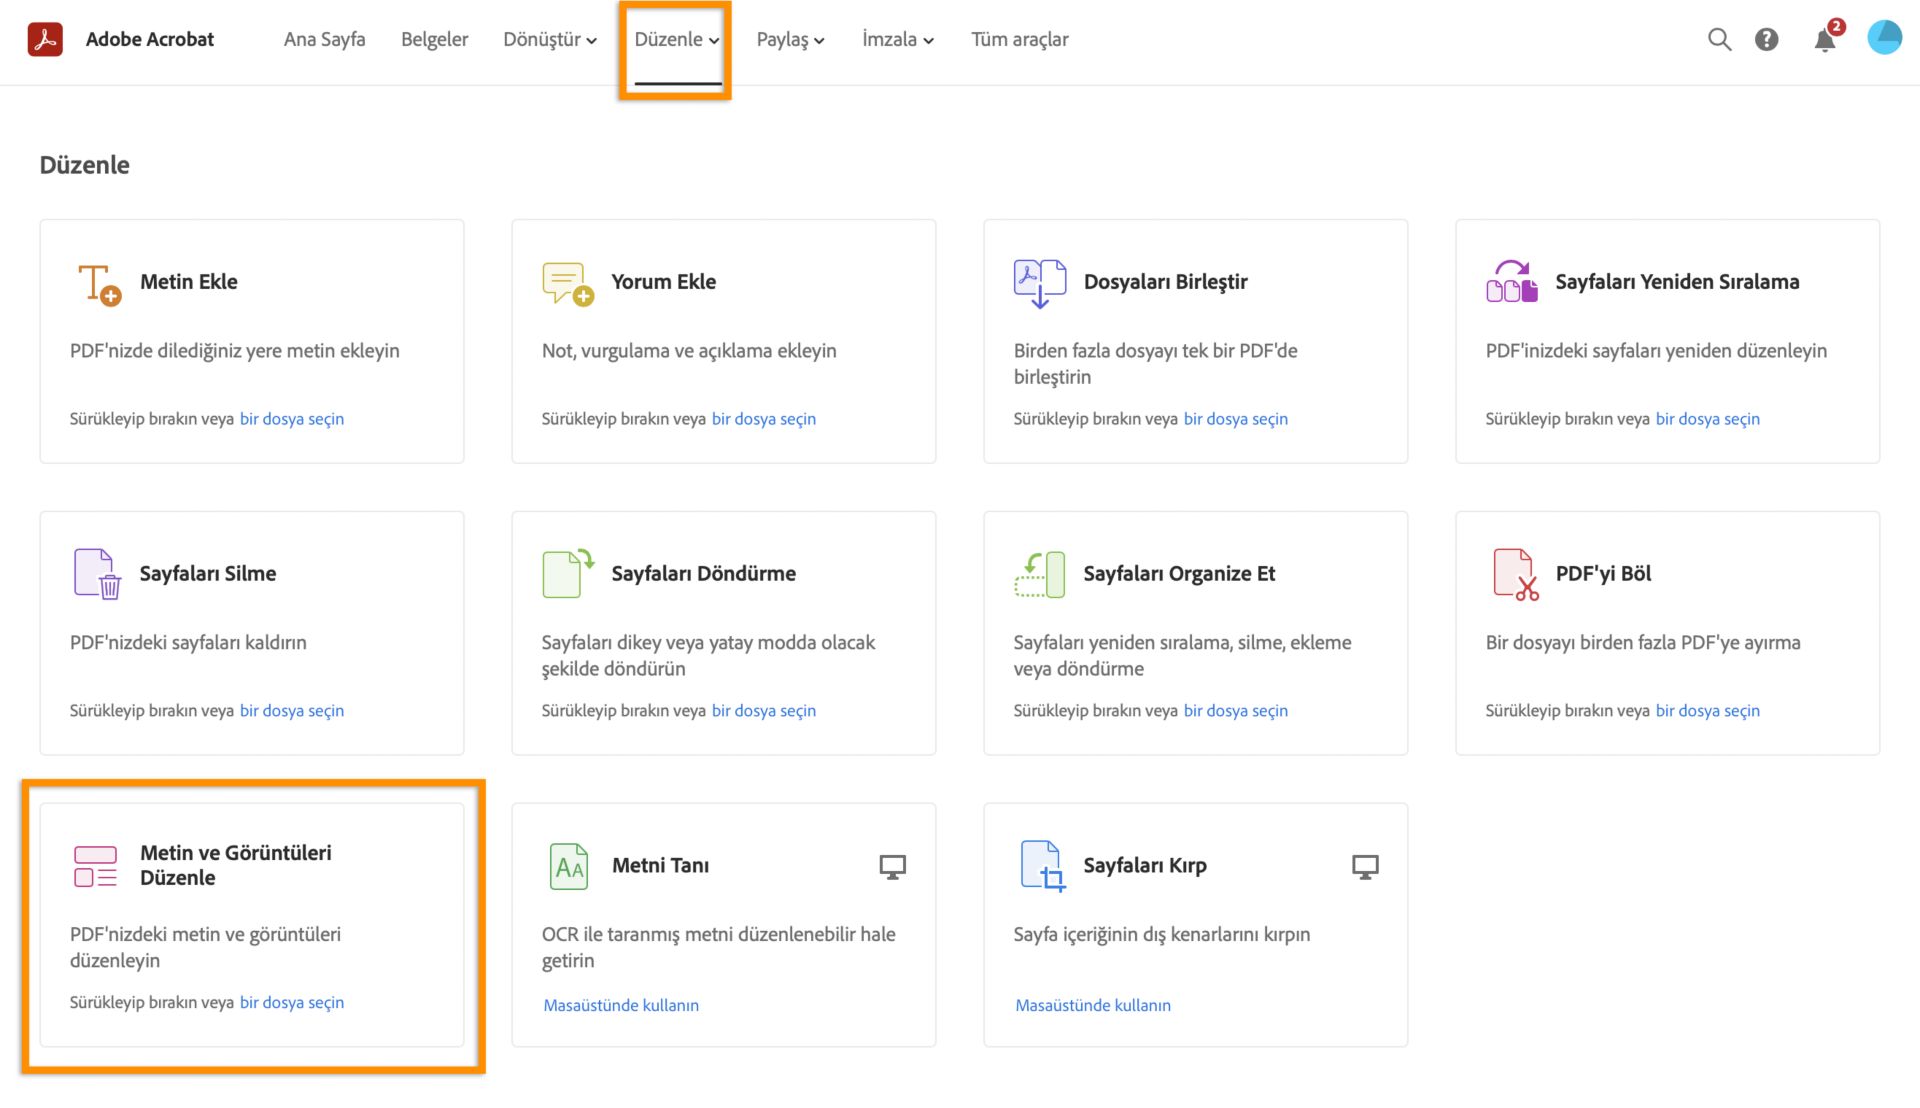
Task: Click 'Not, vurgulama ve açıklama ekleyin' description
Action: [689, 351]
